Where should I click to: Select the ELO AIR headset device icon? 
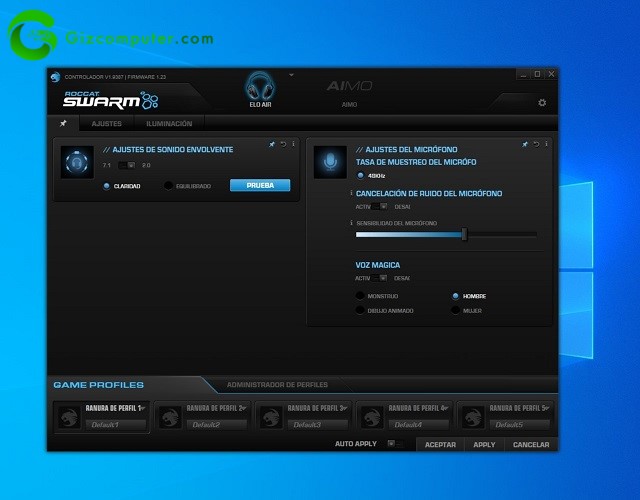point(260,87)
